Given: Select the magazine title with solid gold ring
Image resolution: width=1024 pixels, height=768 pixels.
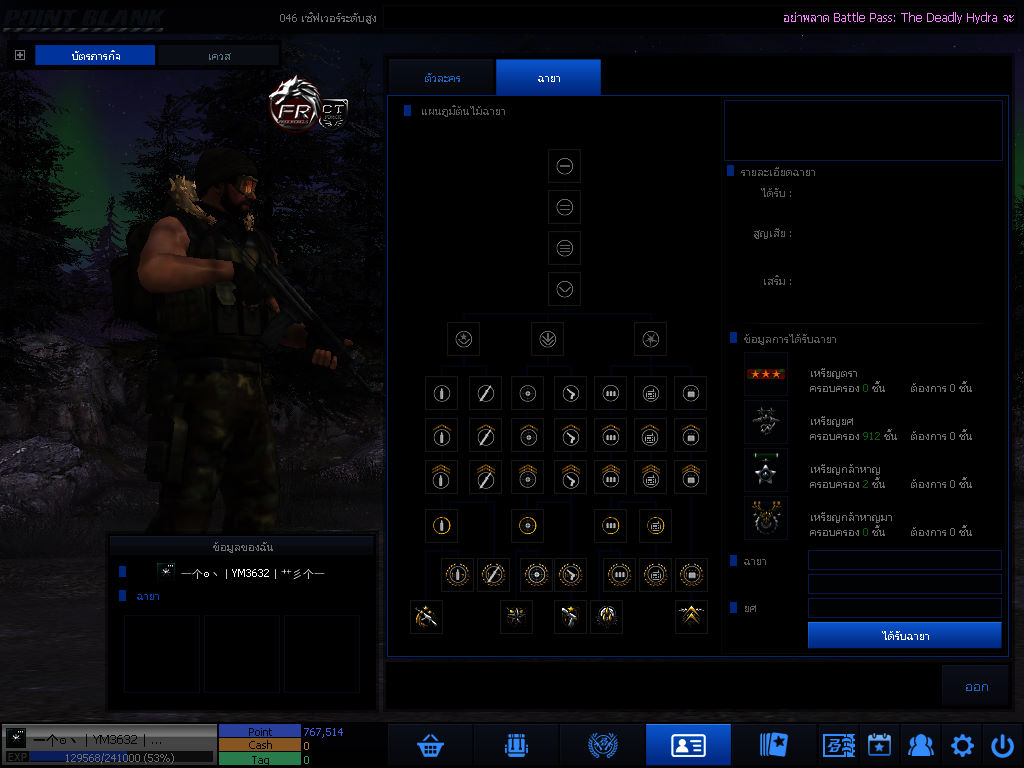Looking at the screenshot, I should 611,526.
